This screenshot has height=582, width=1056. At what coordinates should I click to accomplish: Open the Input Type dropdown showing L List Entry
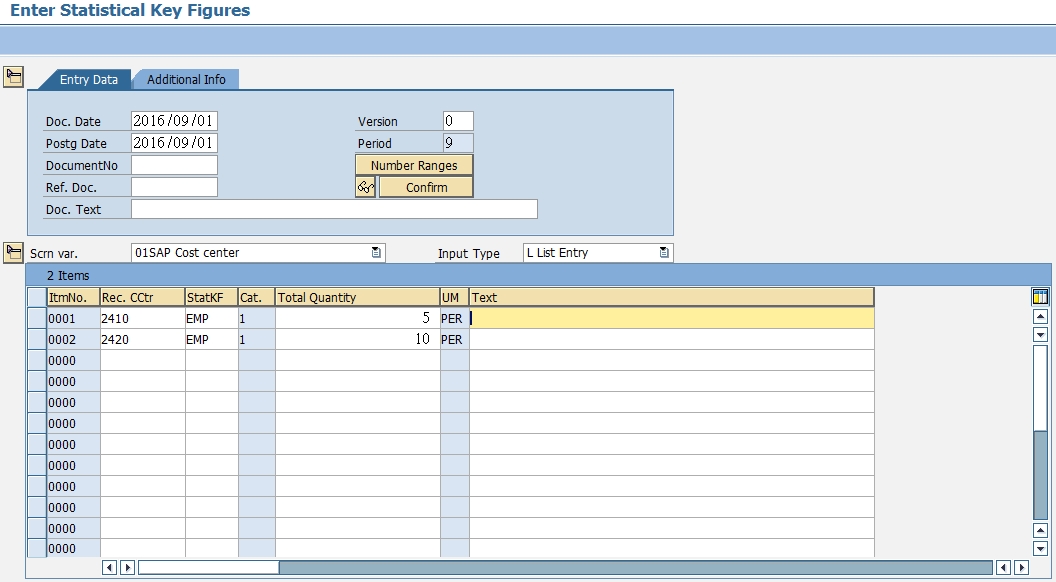[663, 252]
